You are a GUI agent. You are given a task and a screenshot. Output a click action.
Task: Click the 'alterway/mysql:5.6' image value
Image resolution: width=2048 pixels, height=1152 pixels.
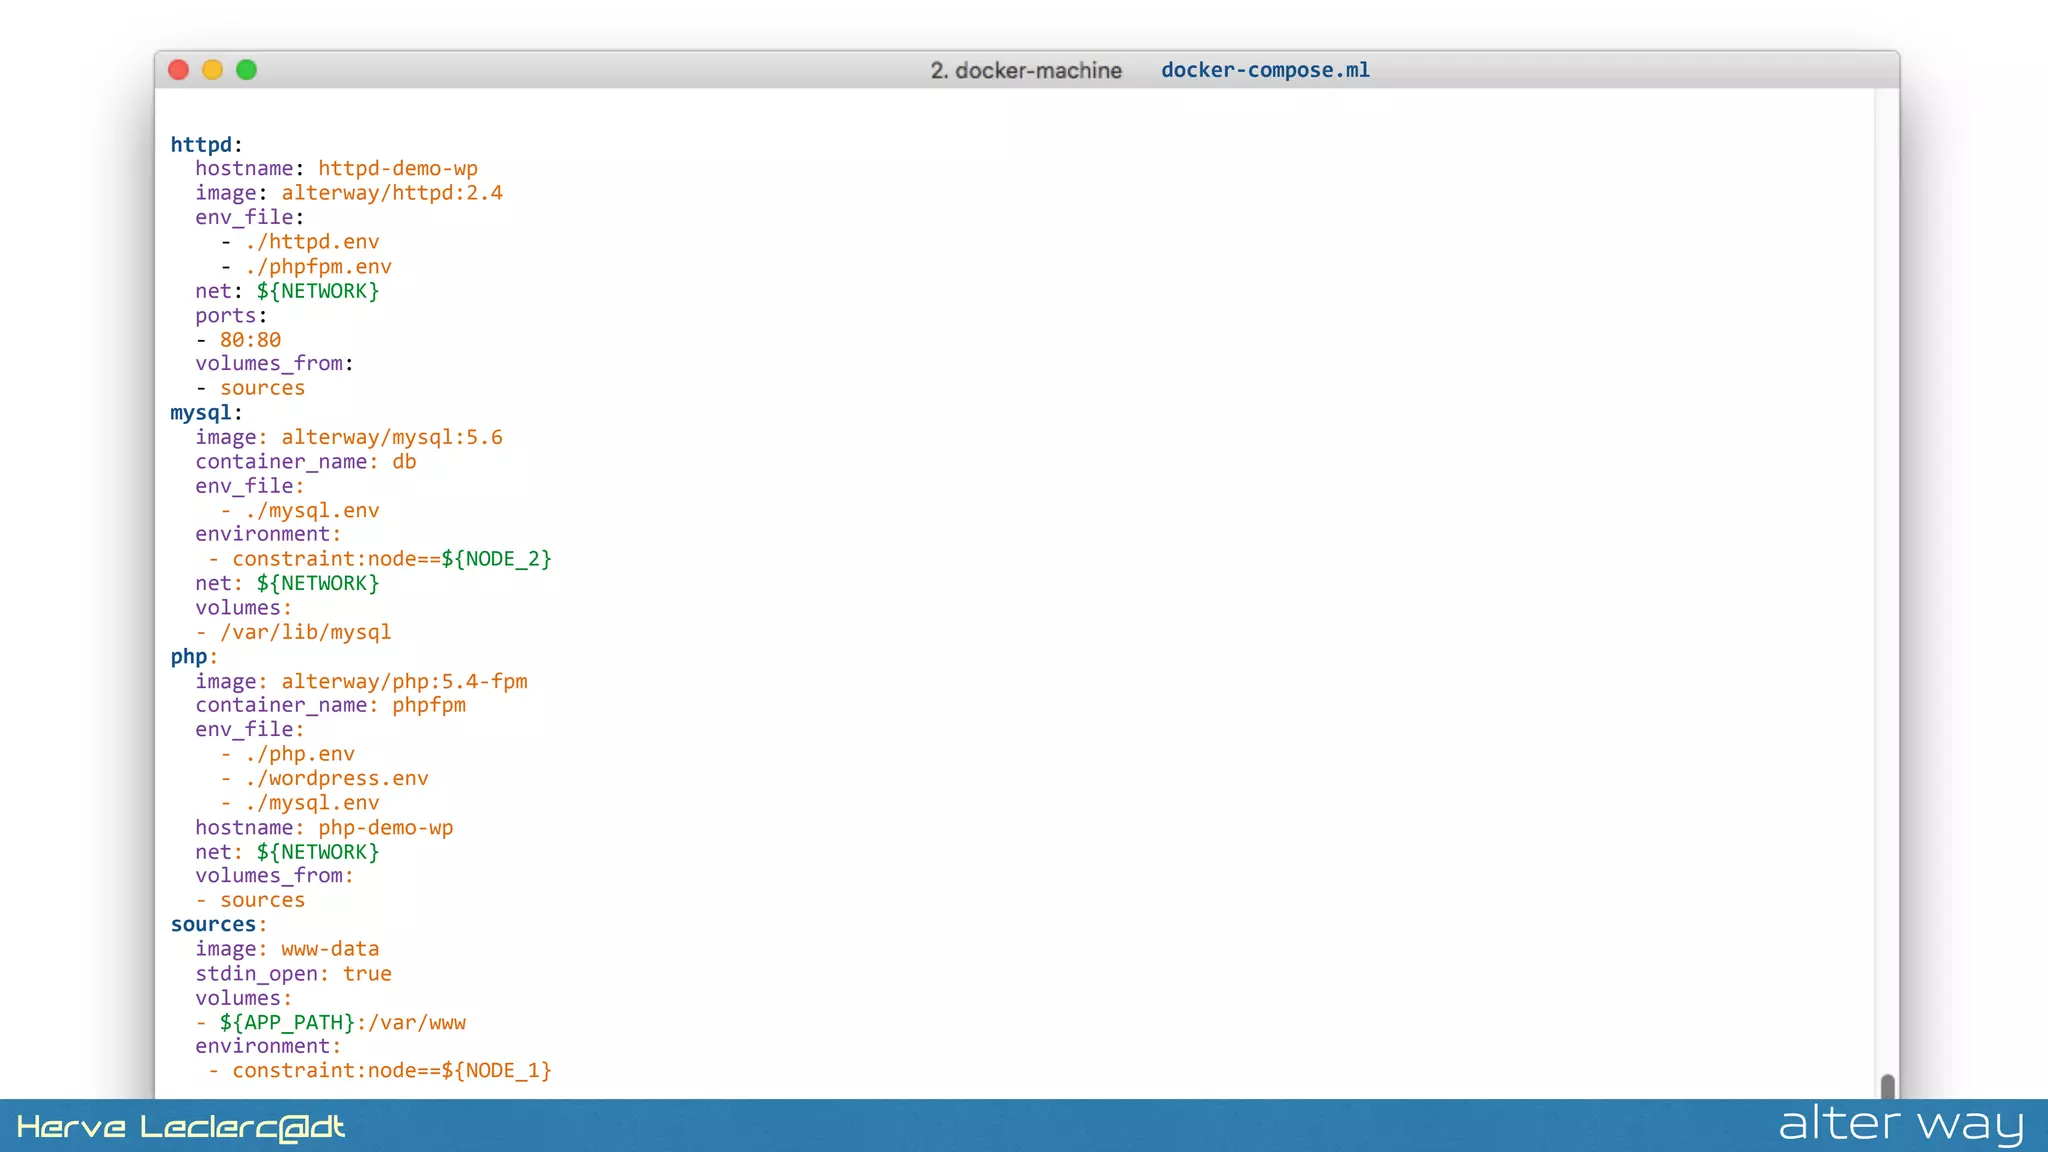(392, 437)
